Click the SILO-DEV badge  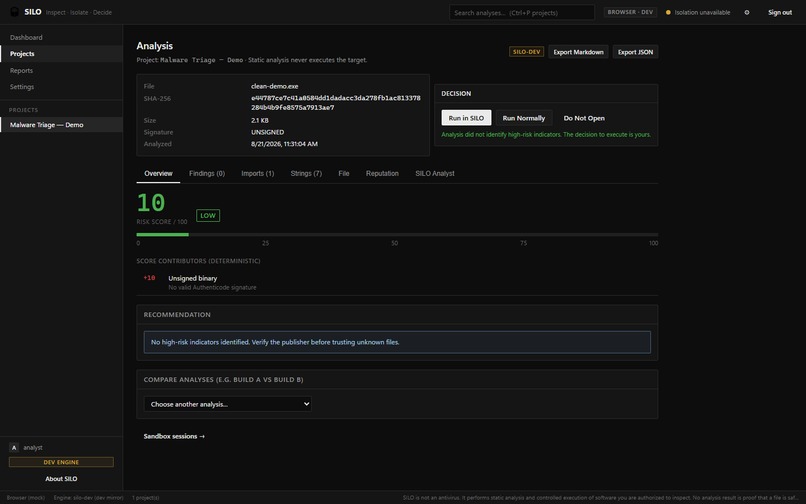click(526, 52)
